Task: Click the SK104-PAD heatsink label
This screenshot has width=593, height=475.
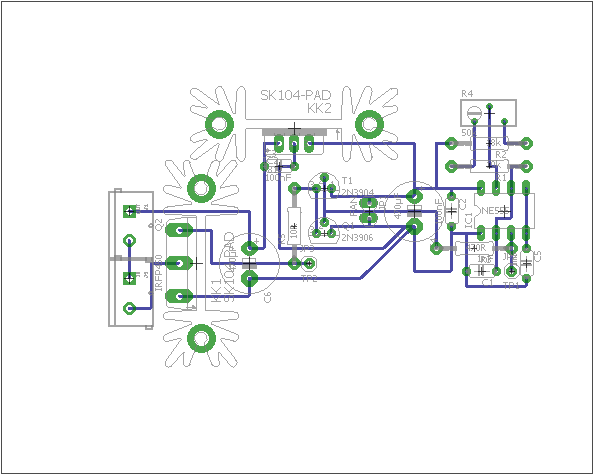Action: (x=296, y=95)
